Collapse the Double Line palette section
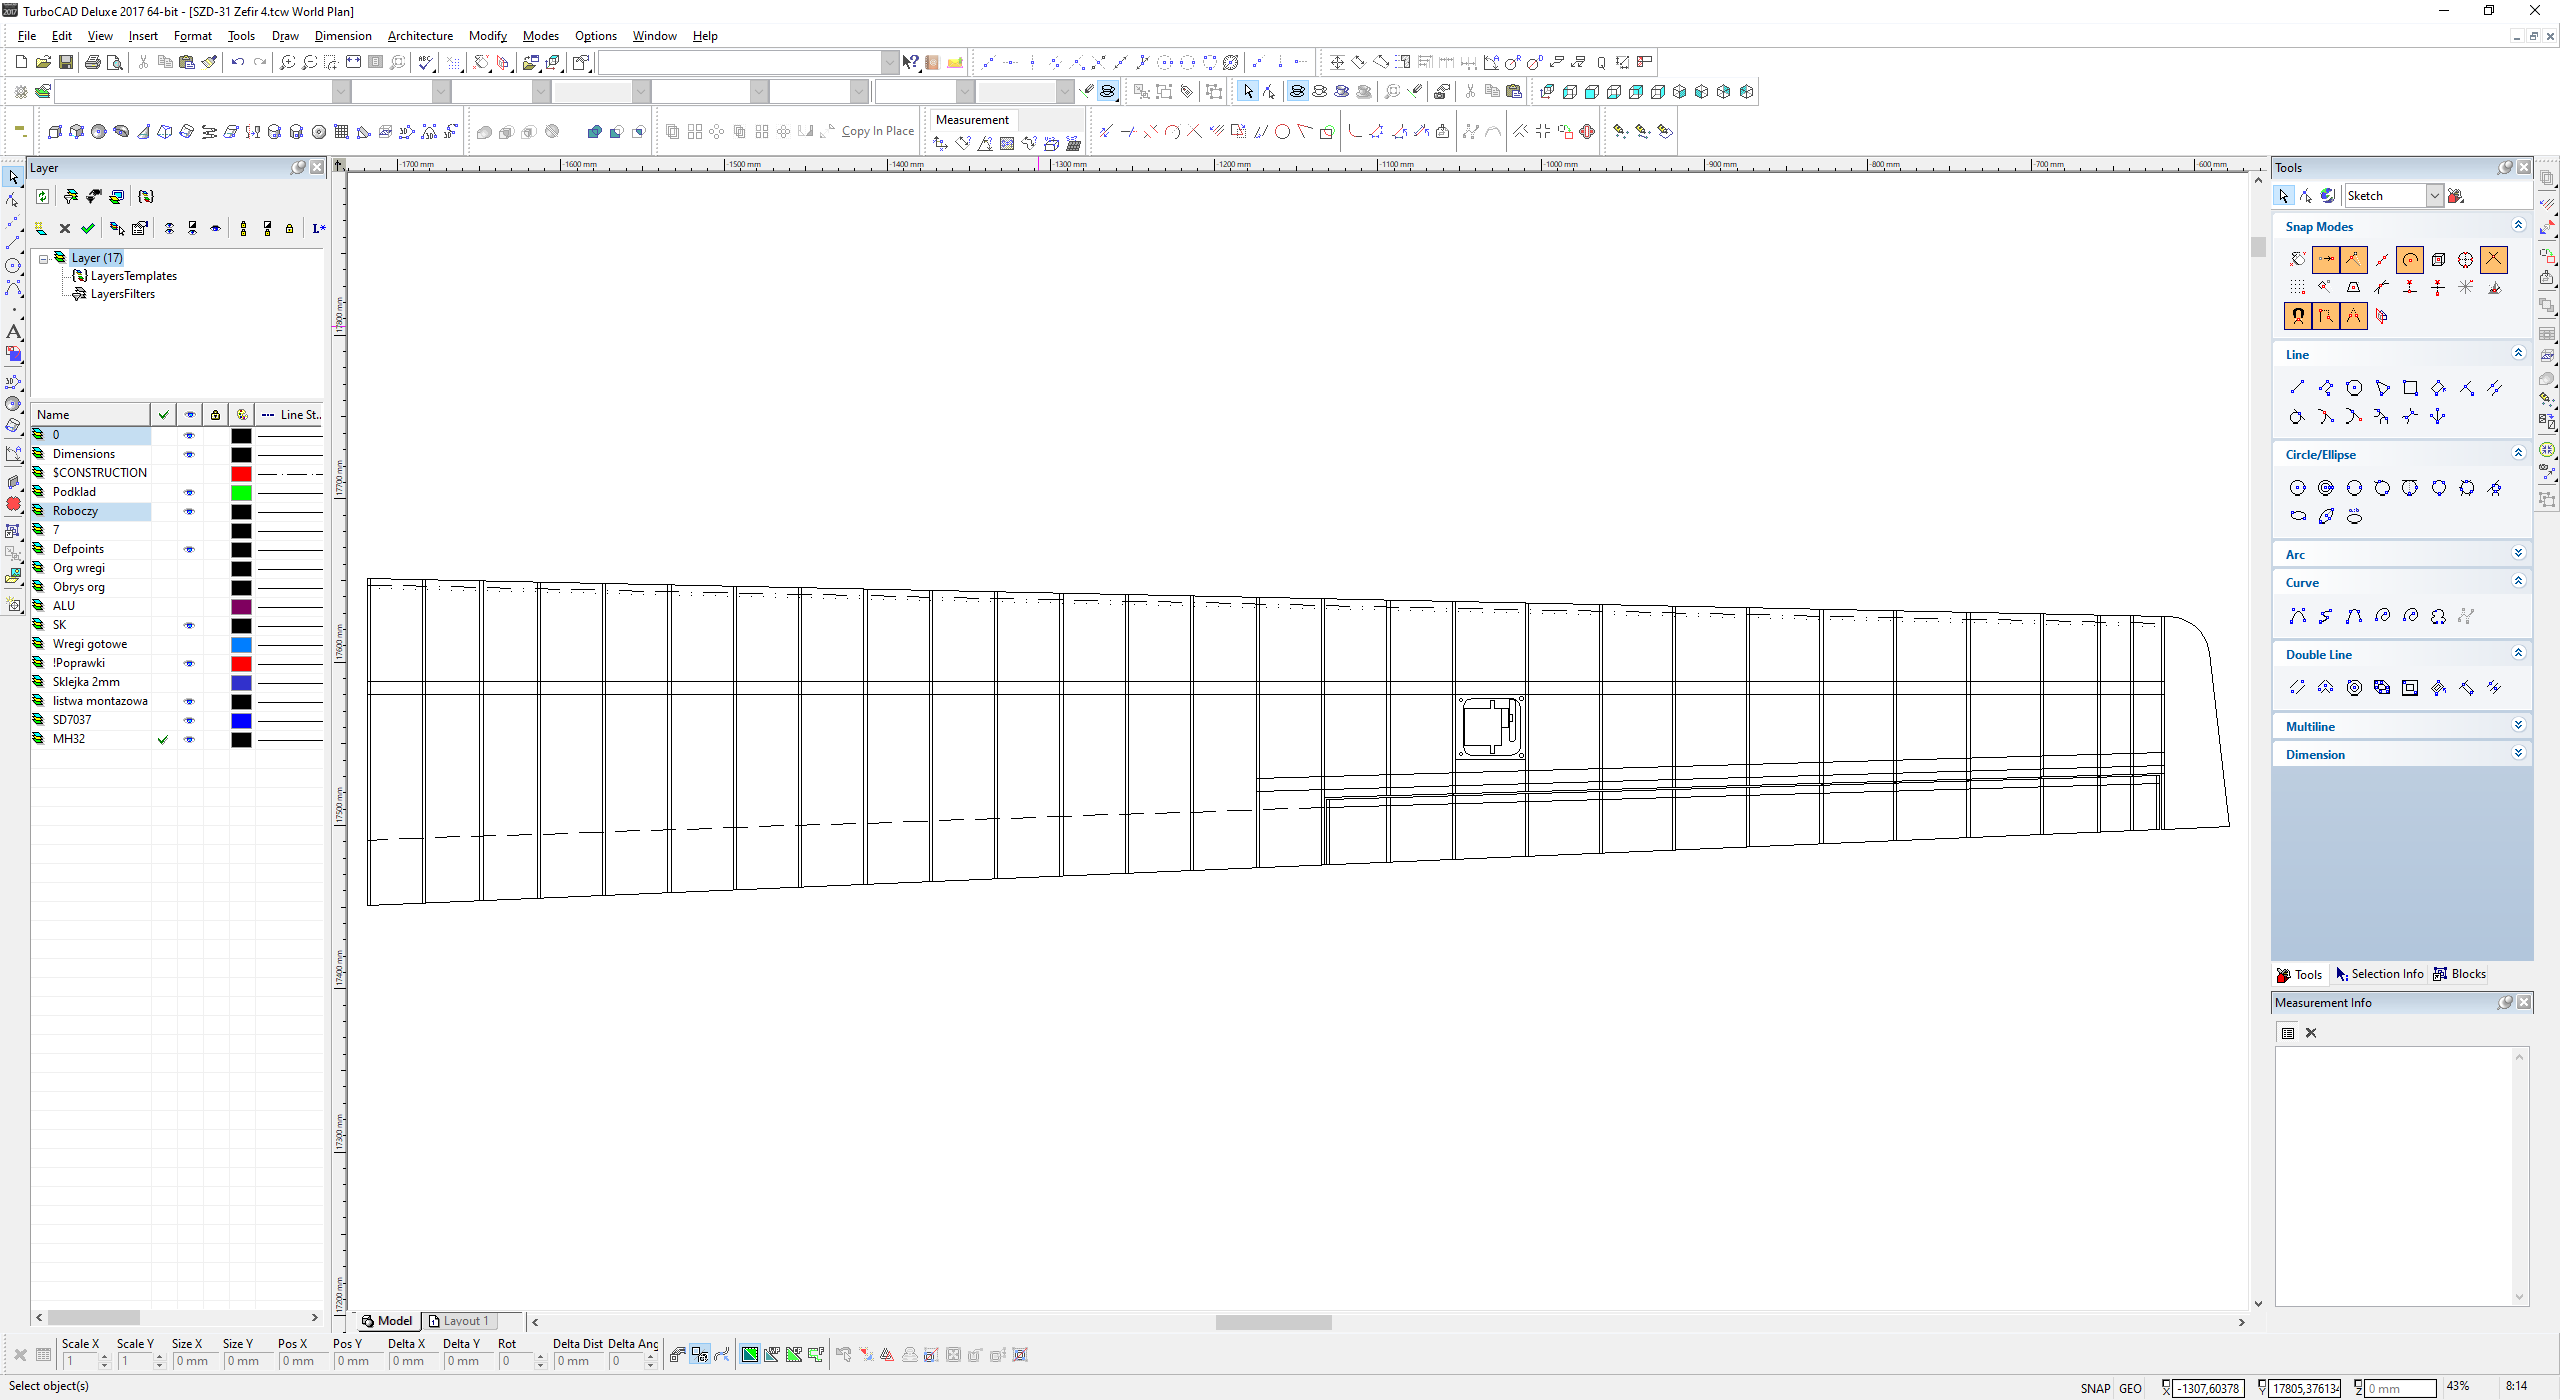The width and height of the screenshot is (2560, 1400). click(2518, 653)
